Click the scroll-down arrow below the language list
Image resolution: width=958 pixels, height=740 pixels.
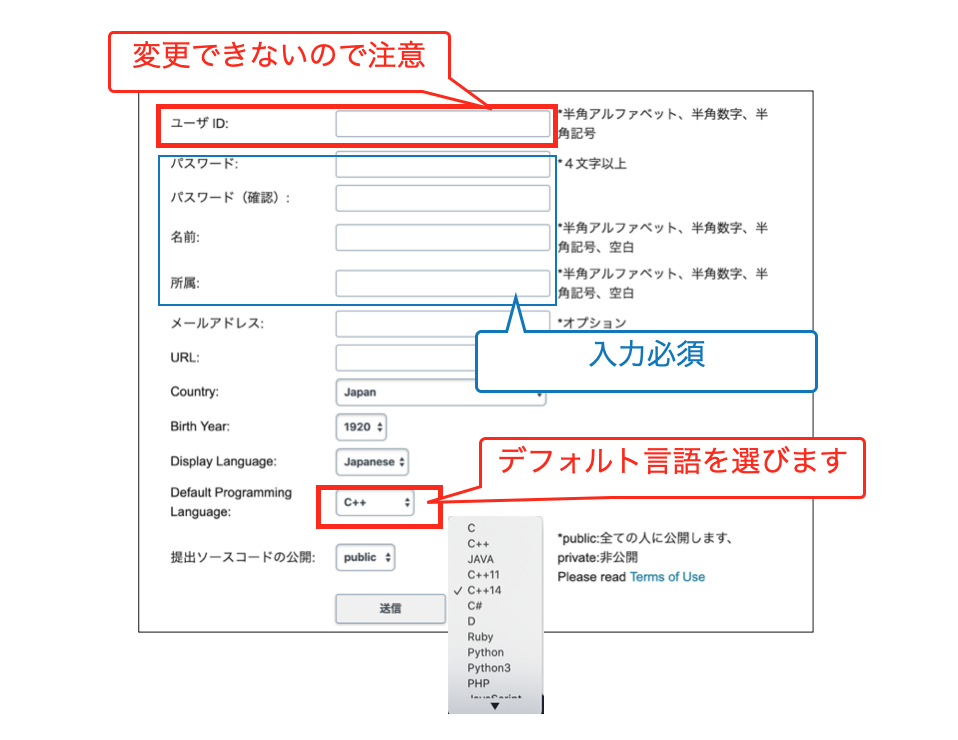point(494,704)
